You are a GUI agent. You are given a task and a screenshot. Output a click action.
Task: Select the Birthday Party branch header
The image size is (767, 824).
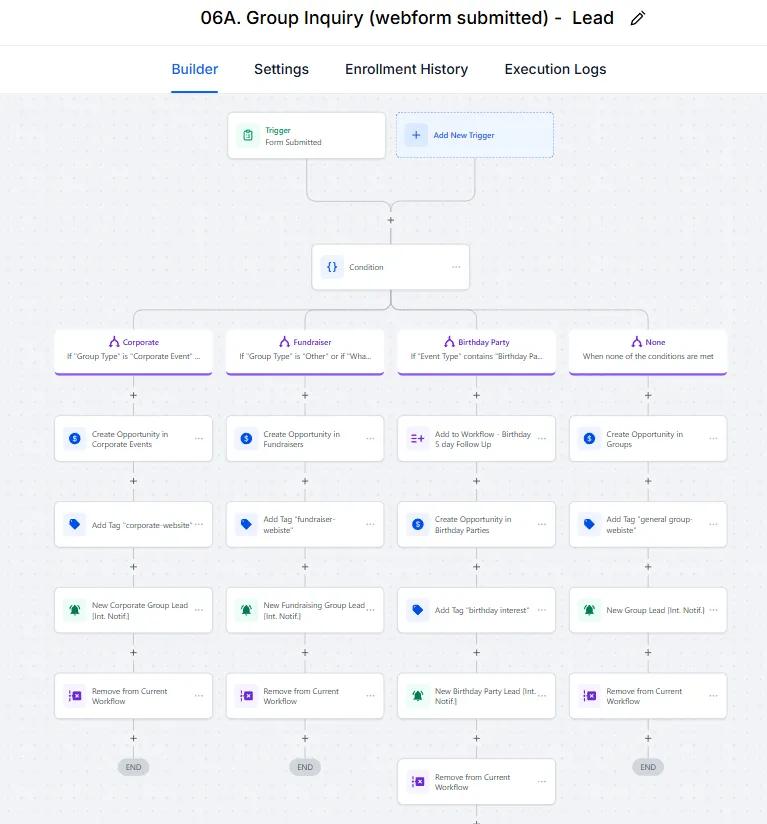[x=476, y=351]
